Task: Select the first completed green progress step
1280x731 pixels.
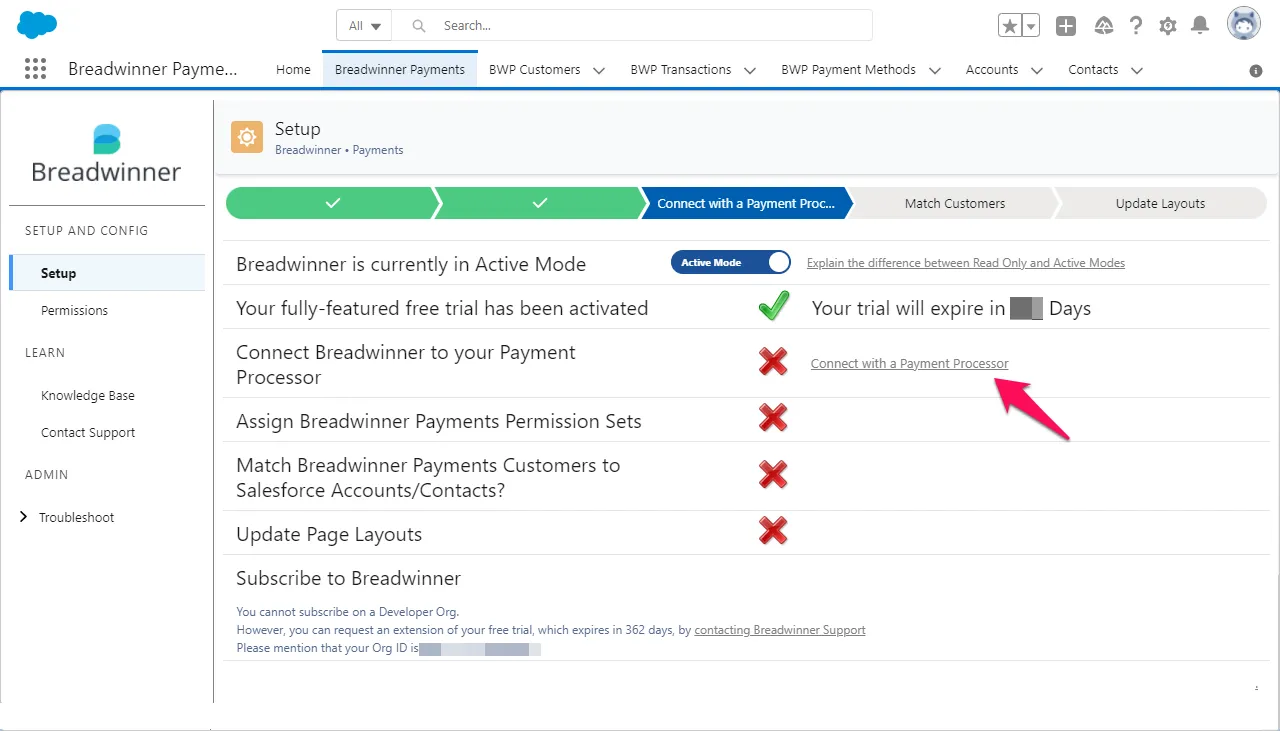Action: click(x=332, y=203)
